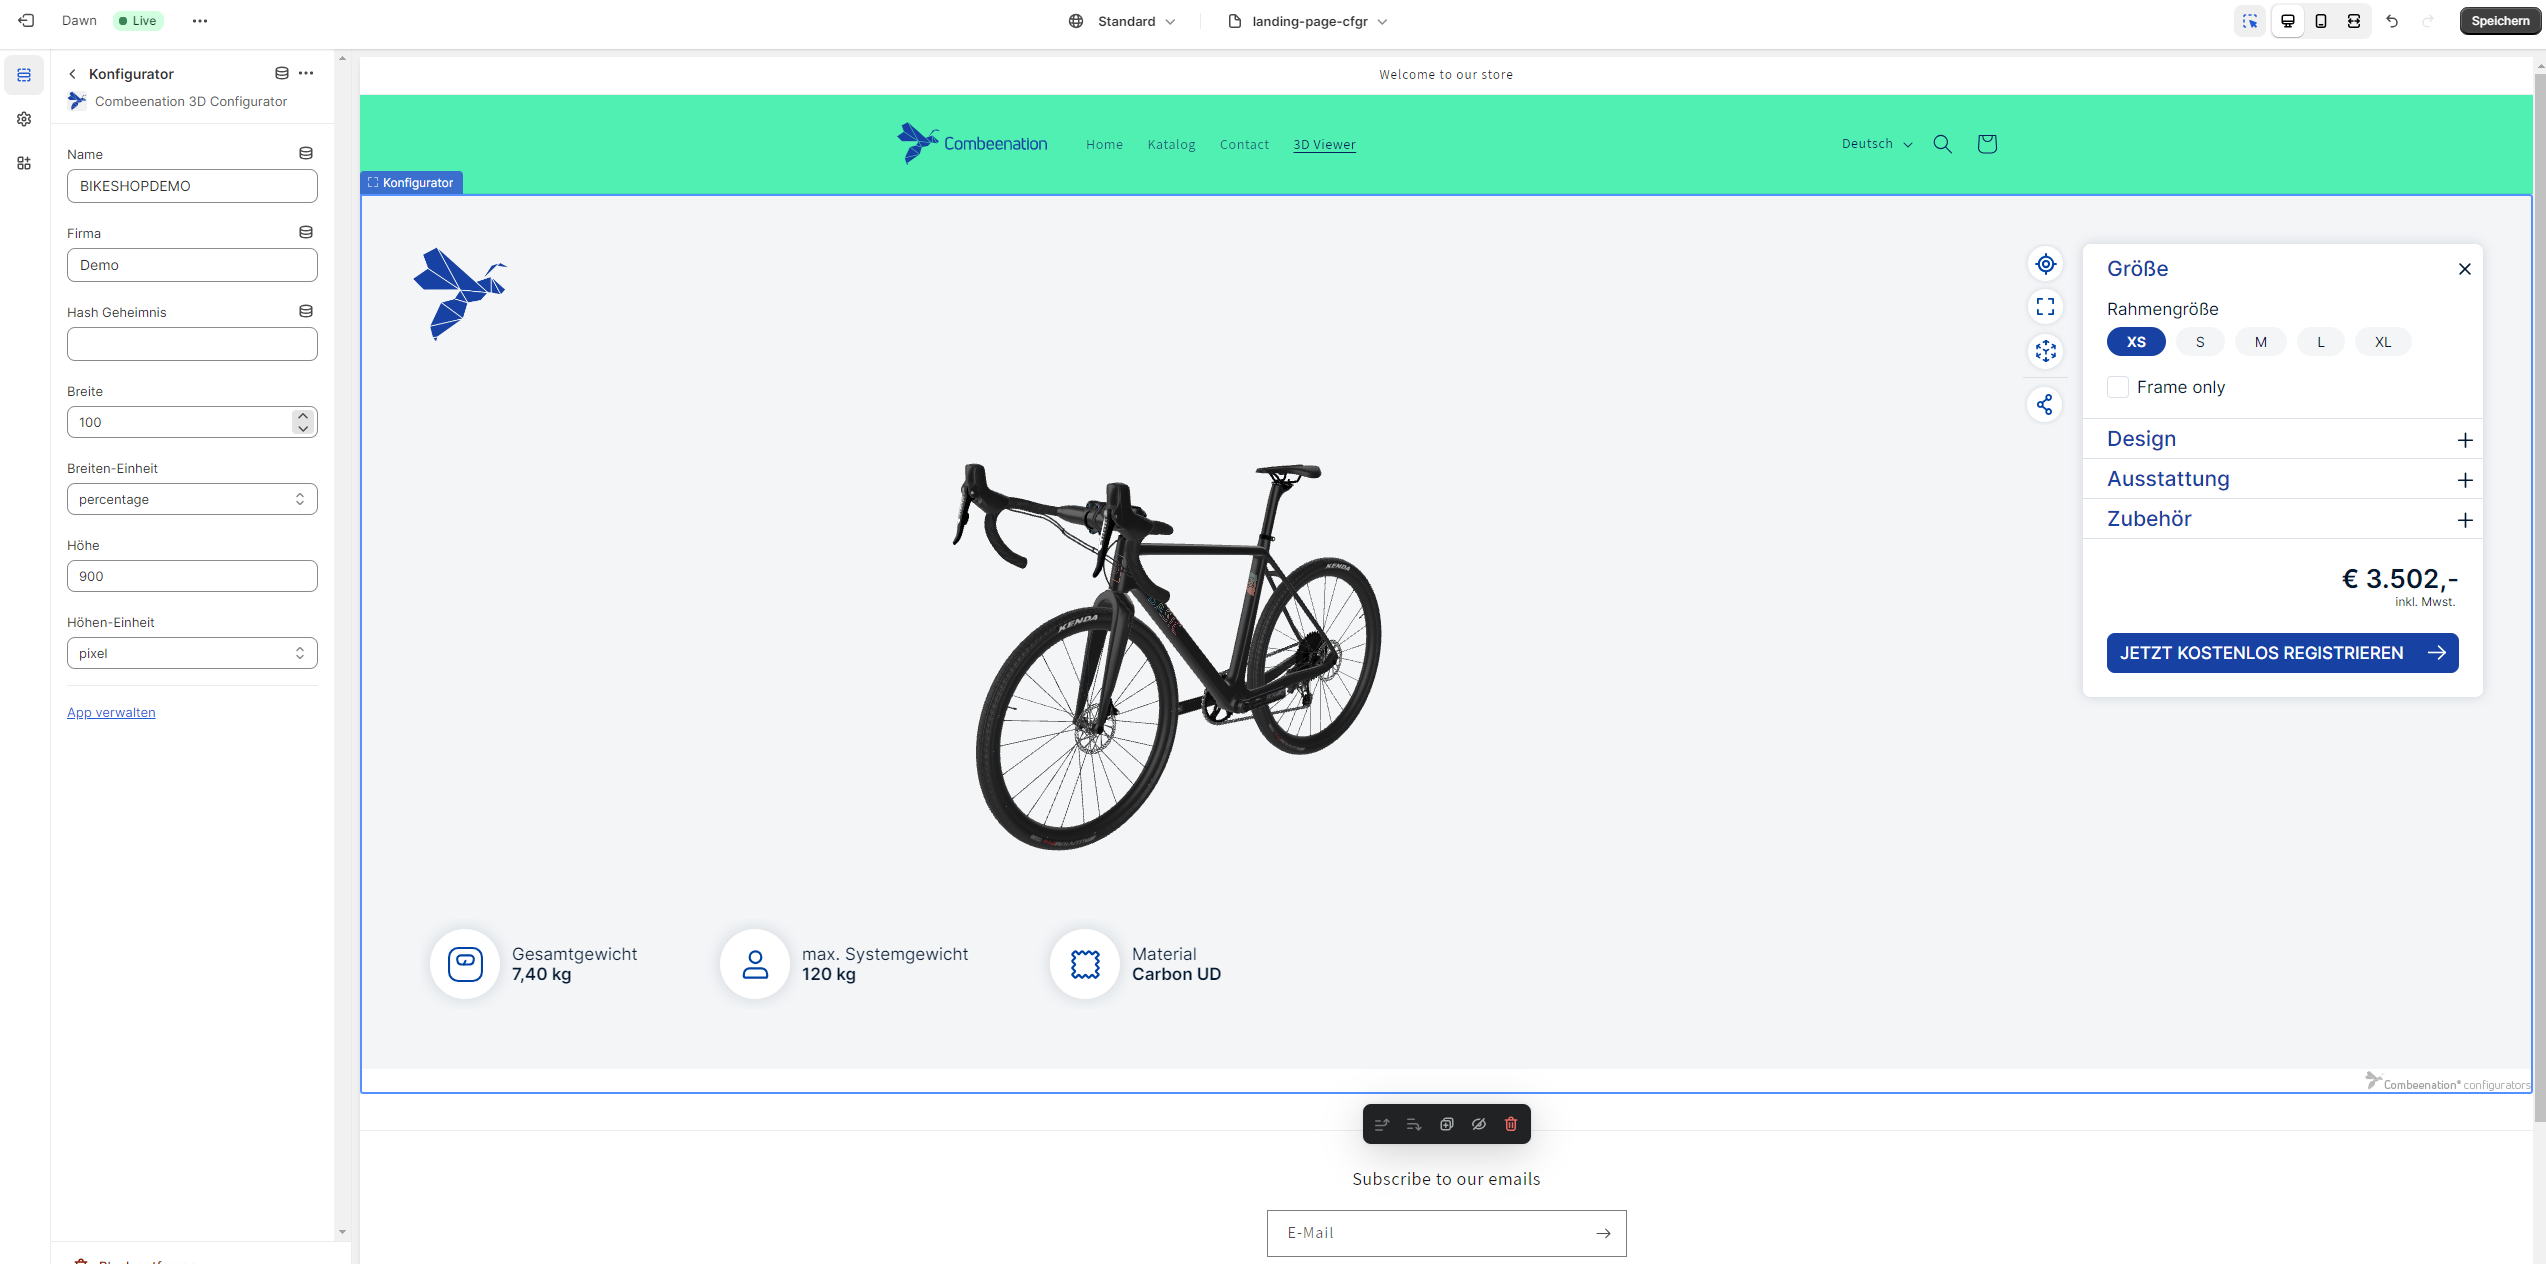2546x1264 pixels.
Task: Enable the Frame only checkbox
Action: (x=2117, y=387)
